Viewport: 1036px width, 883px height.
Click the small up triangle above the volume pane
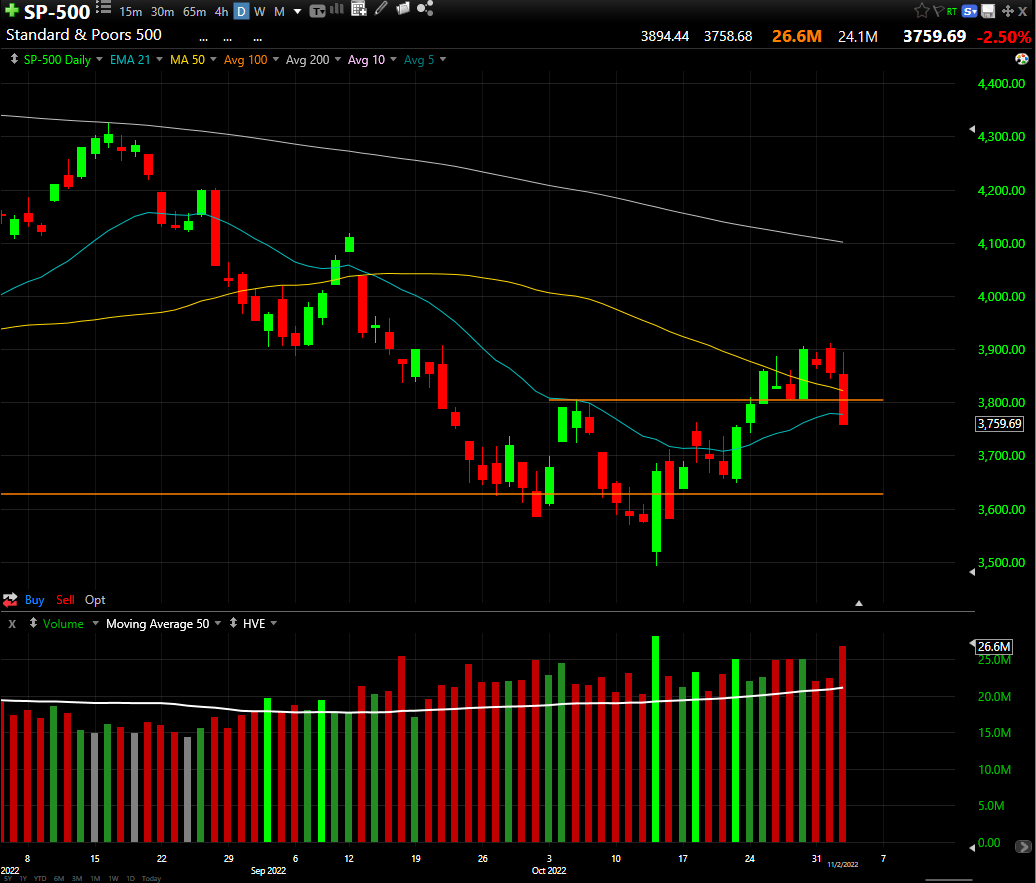(x=859, y=603)
